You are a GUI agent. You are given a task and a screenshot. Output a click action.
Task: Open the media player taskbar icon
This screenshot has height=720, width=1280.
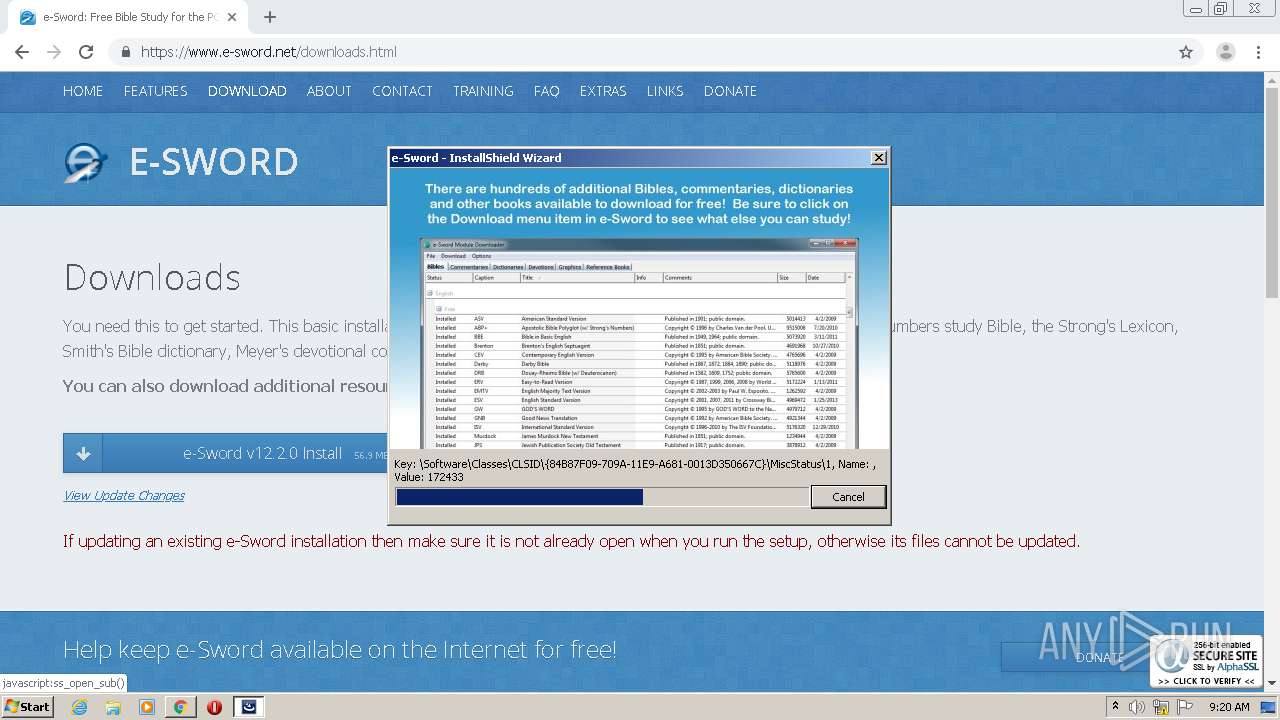[147, 707]
